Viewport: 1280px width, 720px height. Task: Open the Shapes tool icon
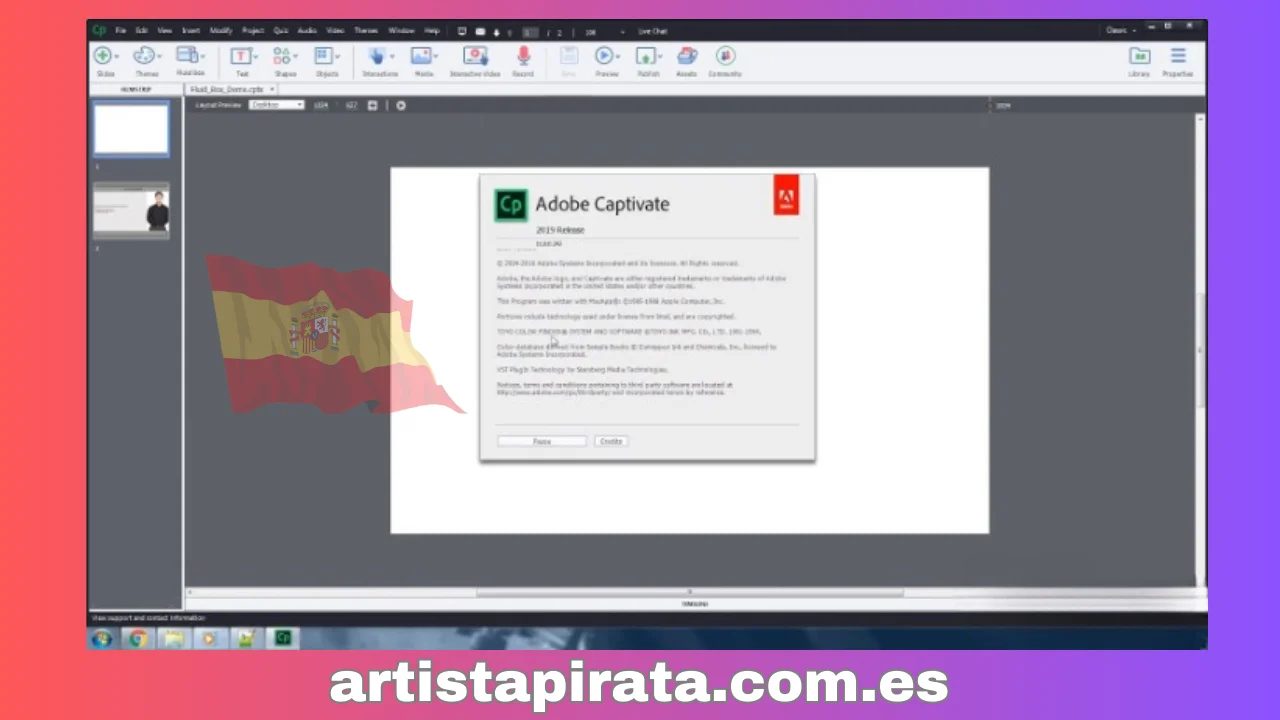coord(282,56)
